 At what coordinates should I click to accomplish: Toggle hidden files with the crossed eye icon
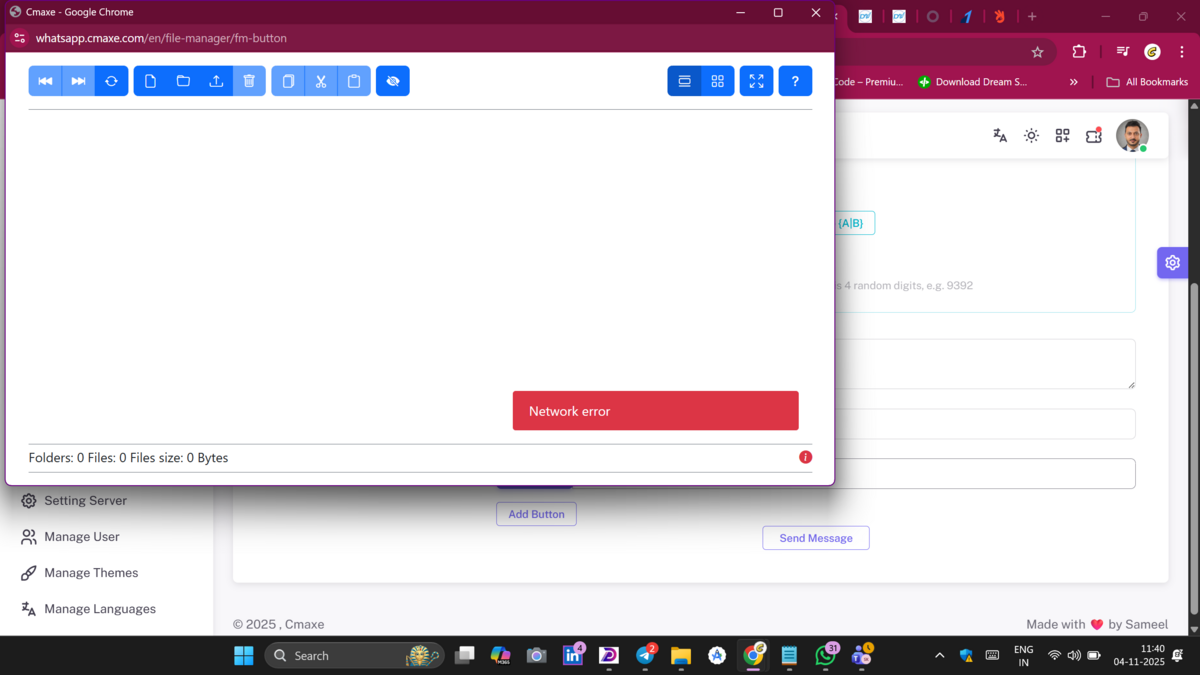(x=393, y=81)
